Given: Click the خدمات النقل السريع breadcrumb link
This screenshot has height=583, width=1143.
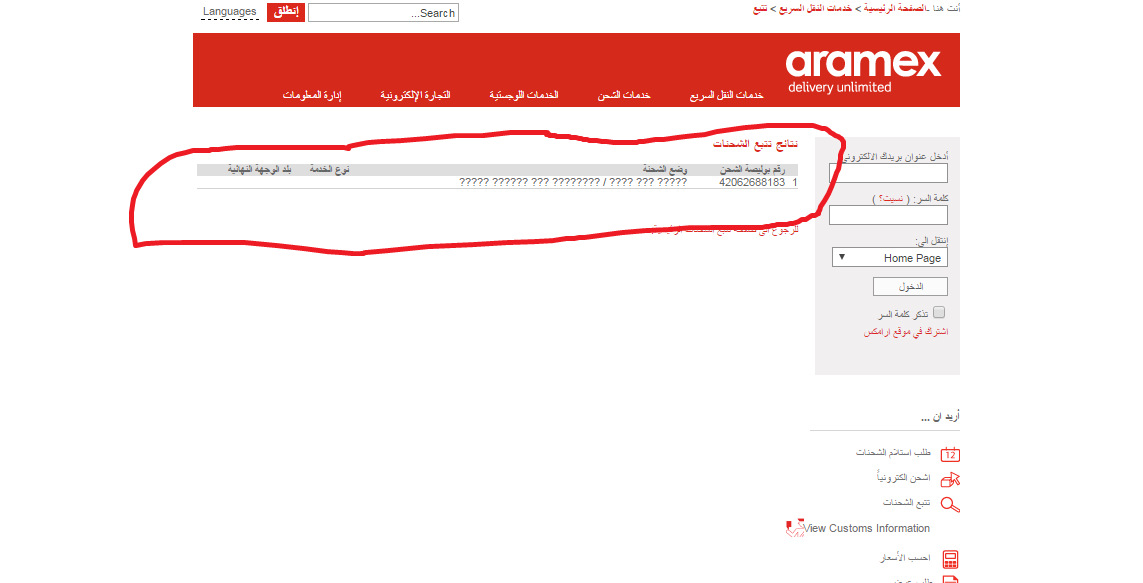Looking at the screenshot, I should 816,8.
